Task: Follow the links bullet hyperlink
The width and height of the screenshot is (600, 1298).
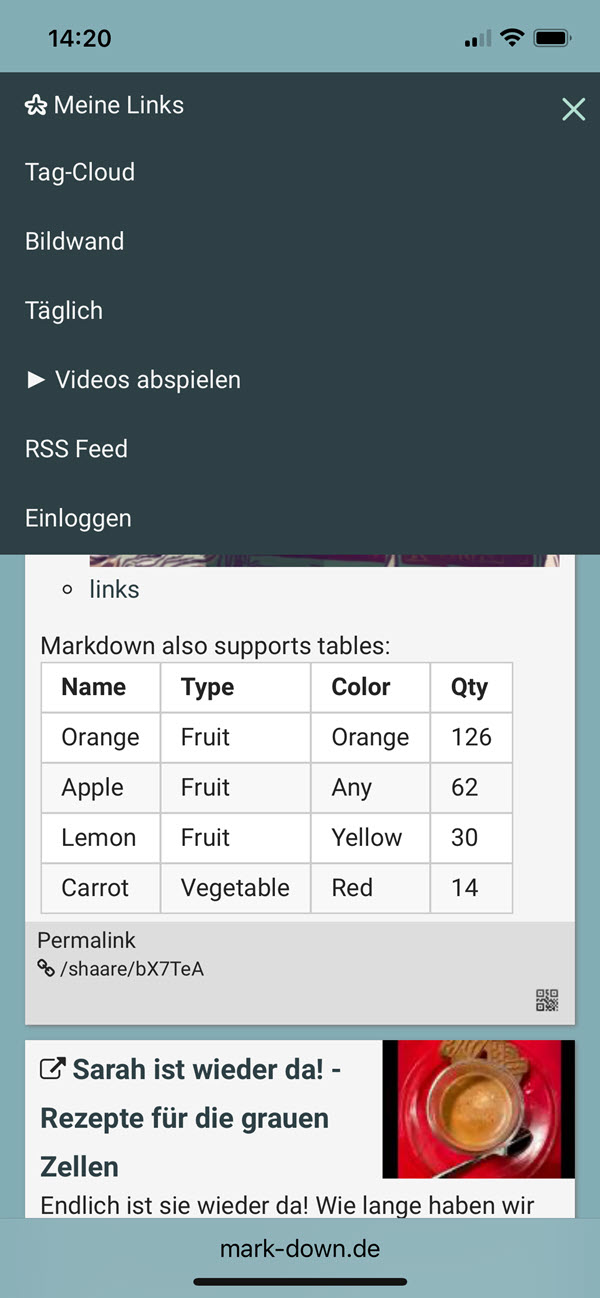Action: pos(114,589)
